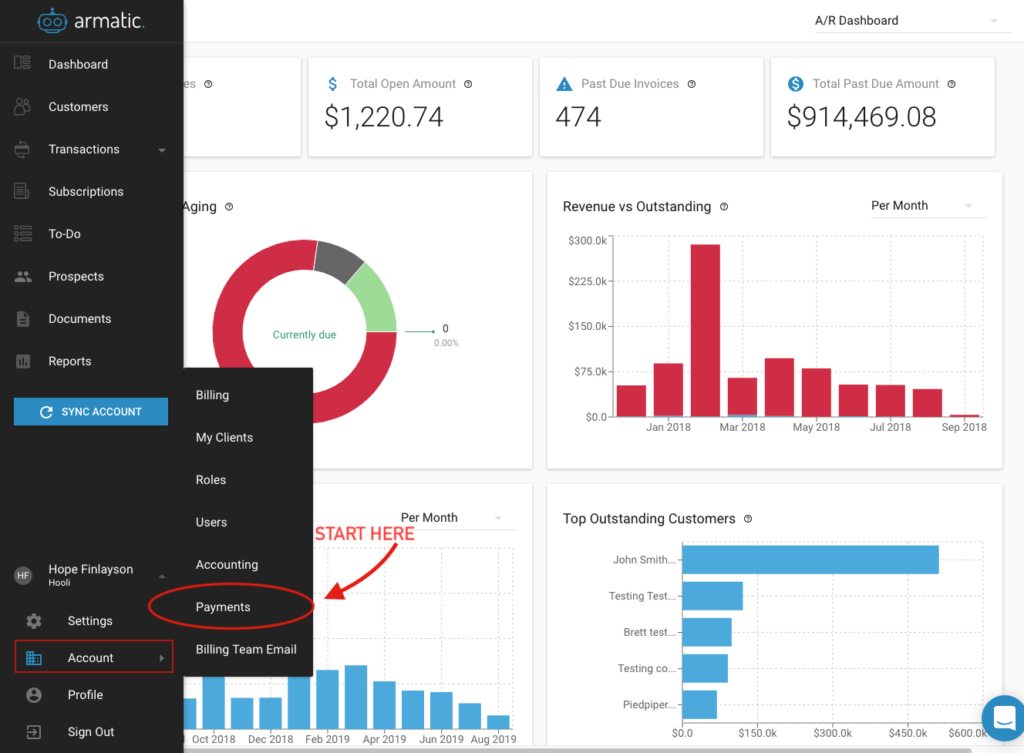Image resolution: width=1024 pixels, height=753 pixels.
Task: Click help icon next to Revenue vs Outstanding
Action: 724,207
